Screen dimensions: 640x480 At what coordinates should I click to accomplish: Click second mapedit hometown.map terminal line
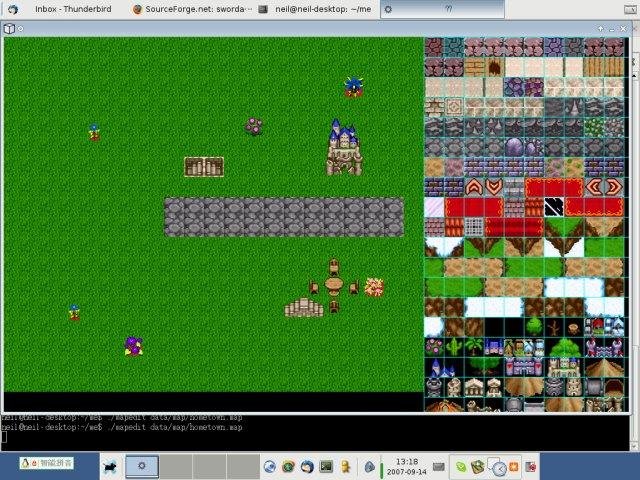(122, 427)
